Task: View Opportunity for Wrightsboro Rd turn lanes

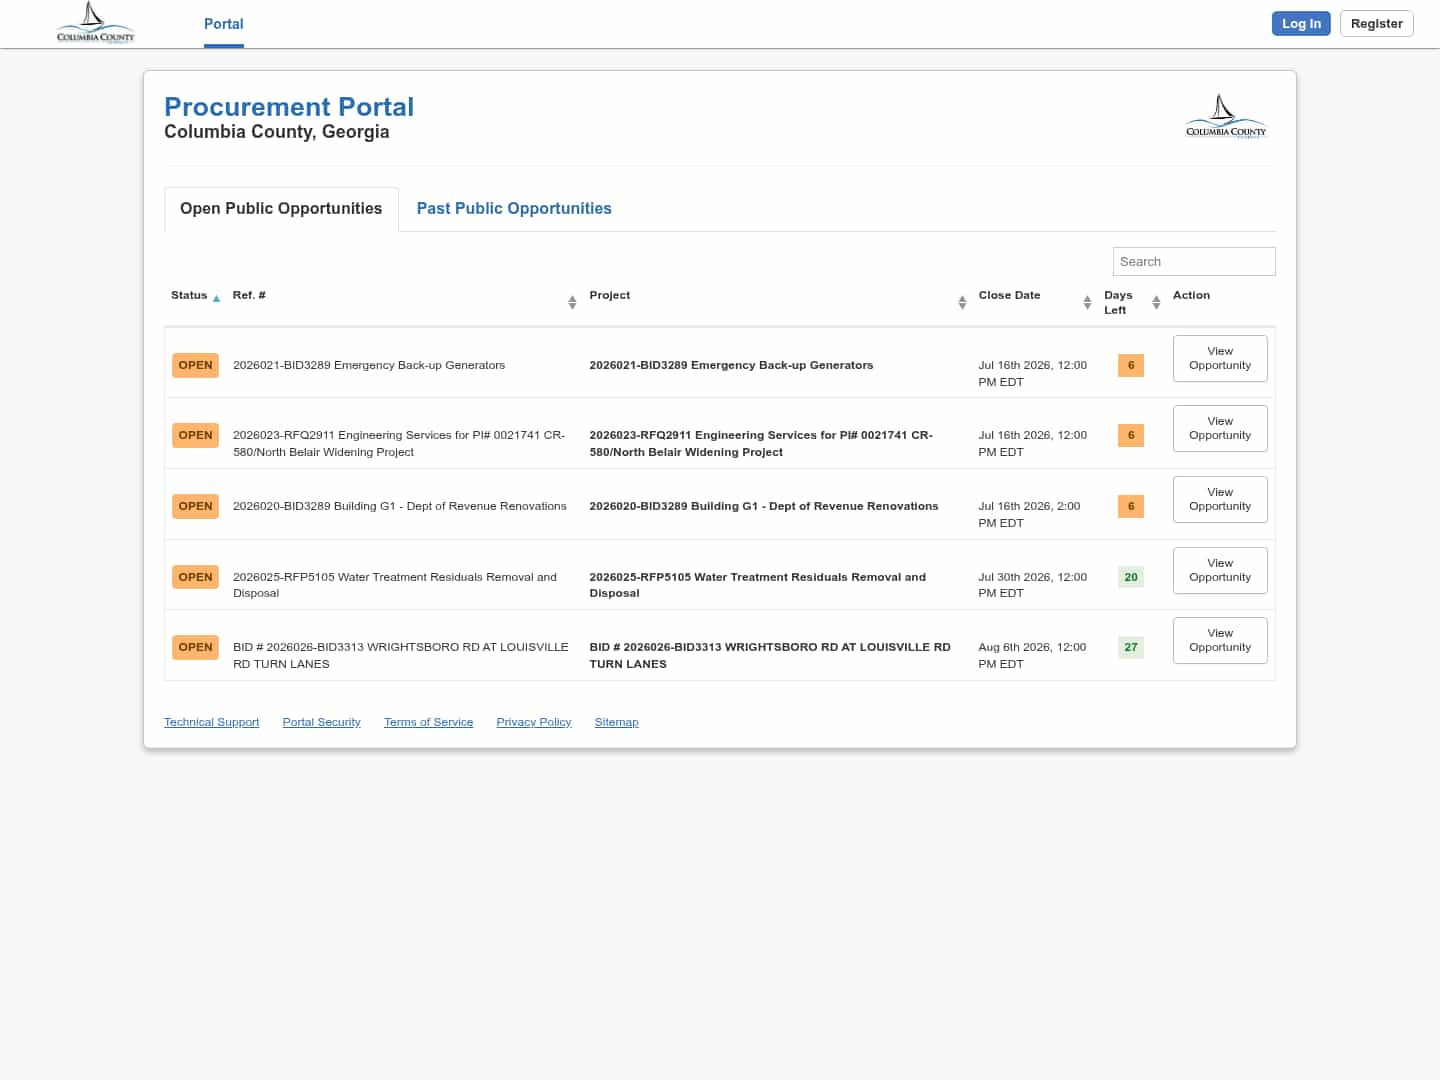Action: point(1220,640)
